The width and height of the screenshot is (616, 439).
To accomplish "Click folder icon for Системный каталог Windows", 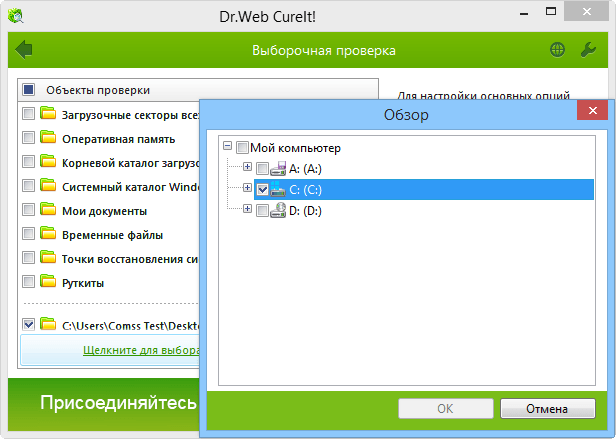I will pos(48,185).
